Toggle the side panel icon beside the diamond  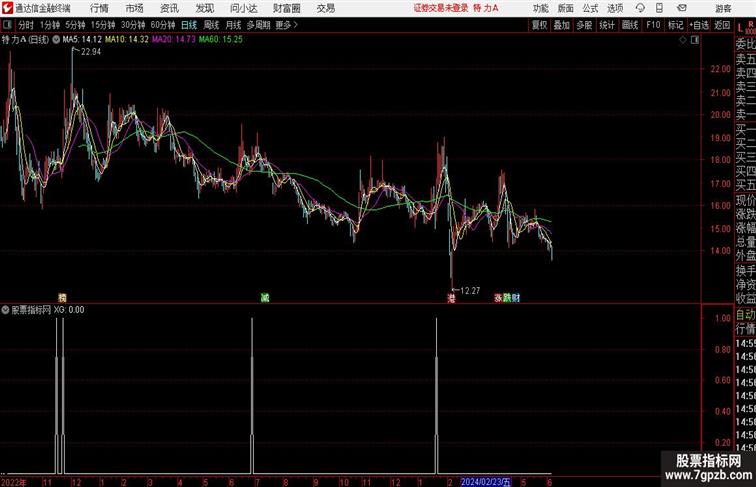695,40
